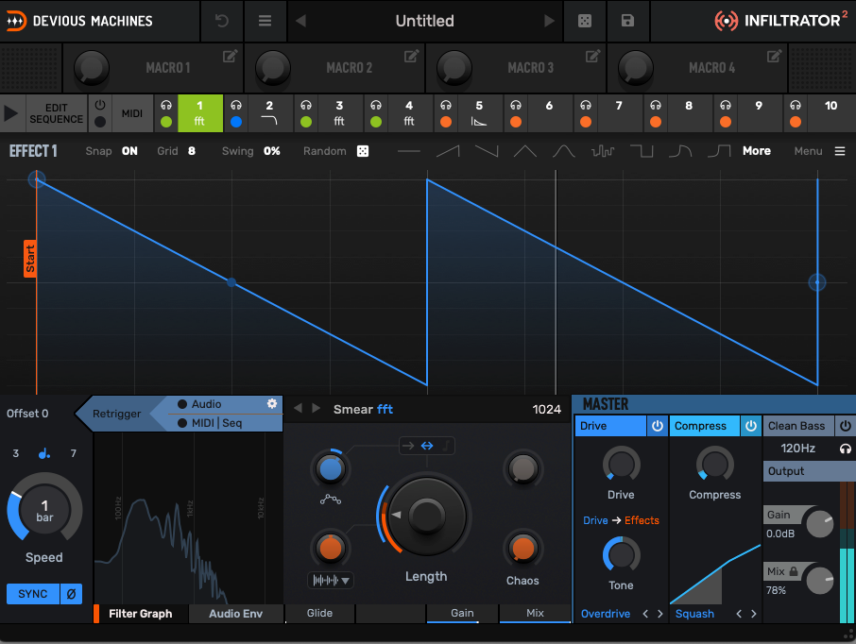Open waveform type dropdown

(330, 580)
